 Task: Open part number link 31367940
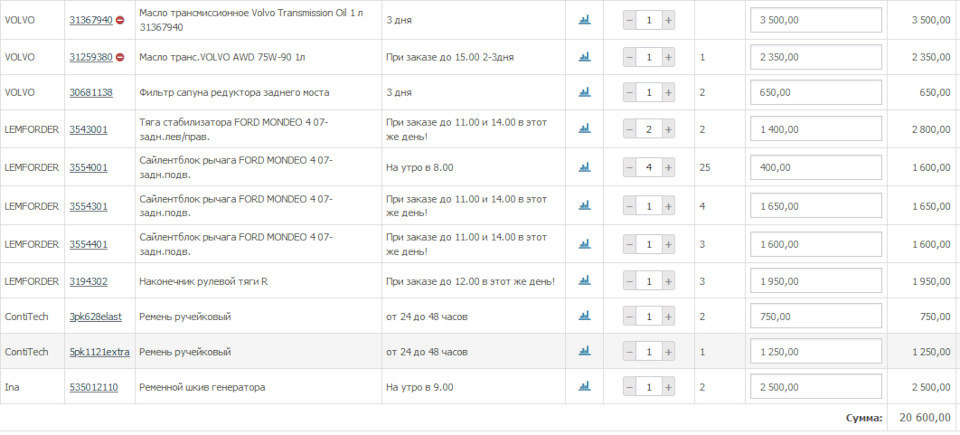(91, 20)
